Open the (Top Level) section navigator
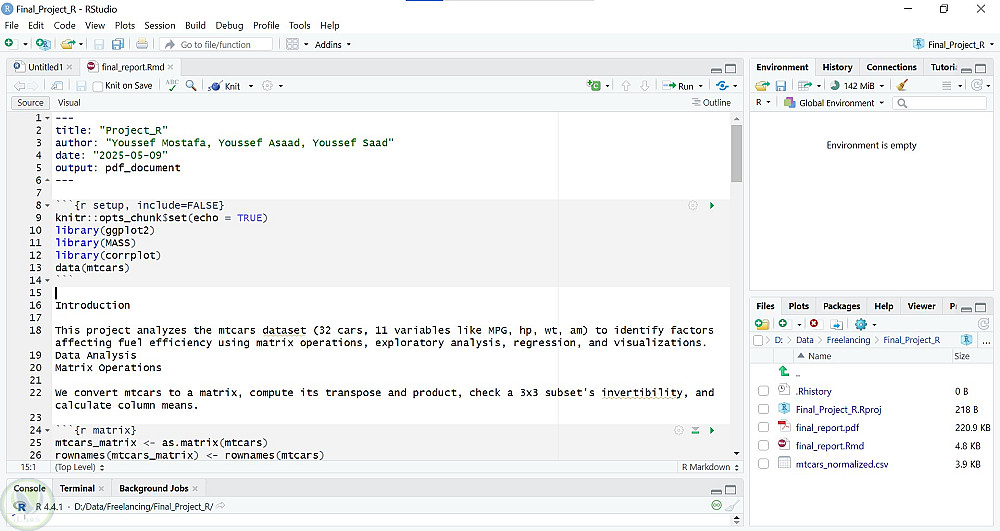Screen dimensions: 1000x531 [79, 467]
